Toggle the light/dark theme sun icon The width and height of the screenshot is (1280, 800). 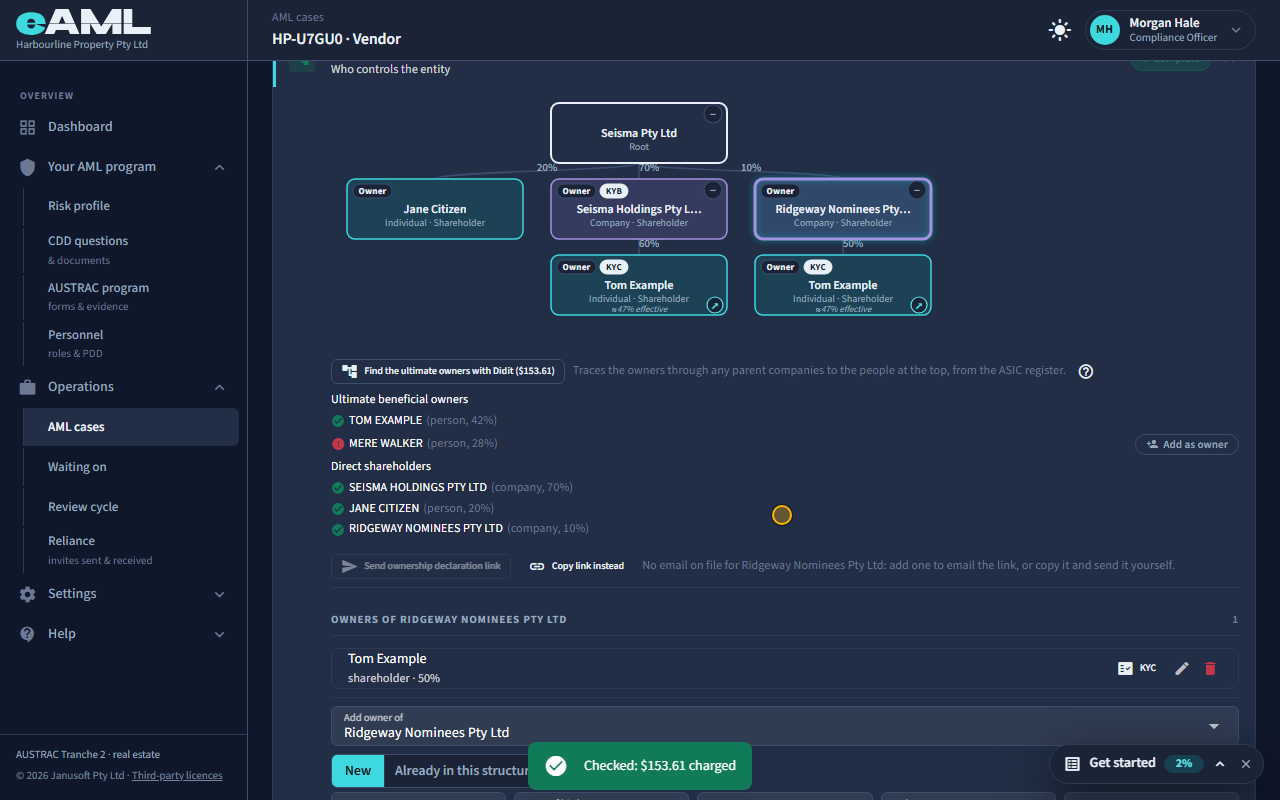[1060, 30]
